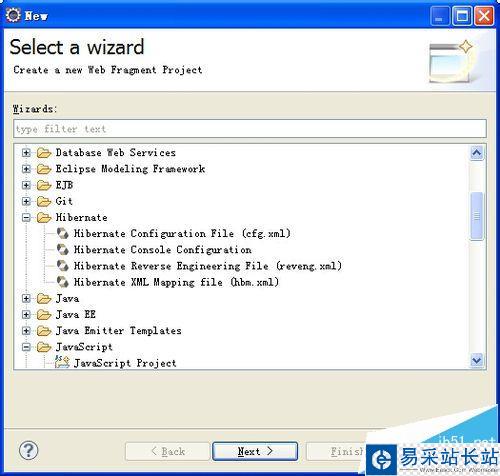
Task: Expand the Eclipse Modeling Framework node
Action: 26,169
